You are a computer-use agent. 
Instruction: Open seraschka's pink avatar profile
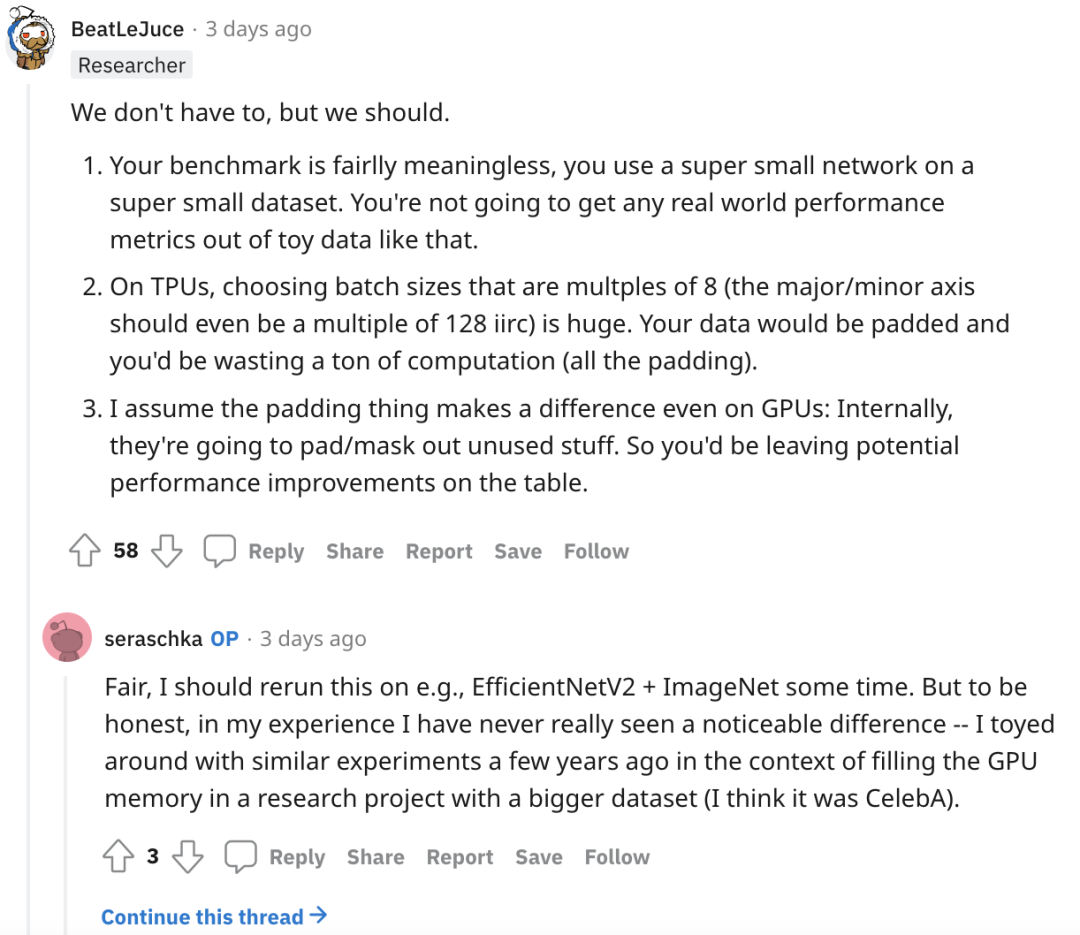(67, 637)
